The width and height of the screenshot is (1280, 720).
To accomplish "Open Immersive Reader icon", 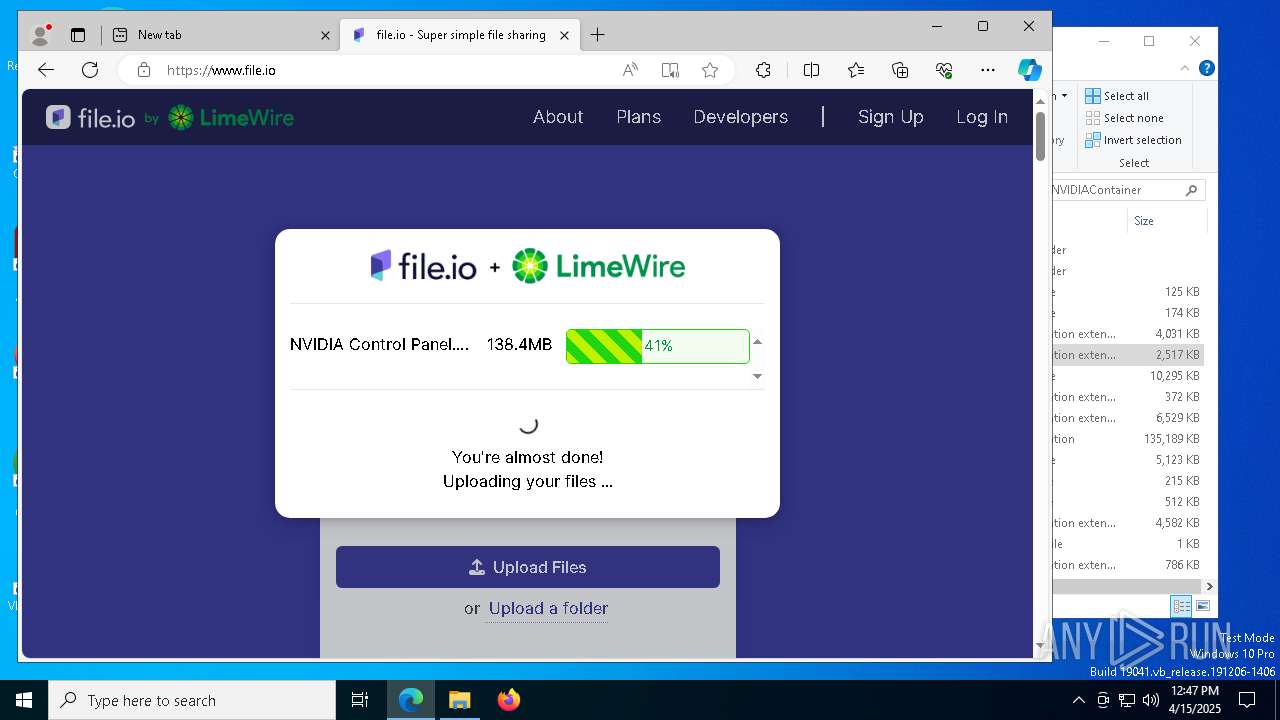I will [x=670, y=70].
